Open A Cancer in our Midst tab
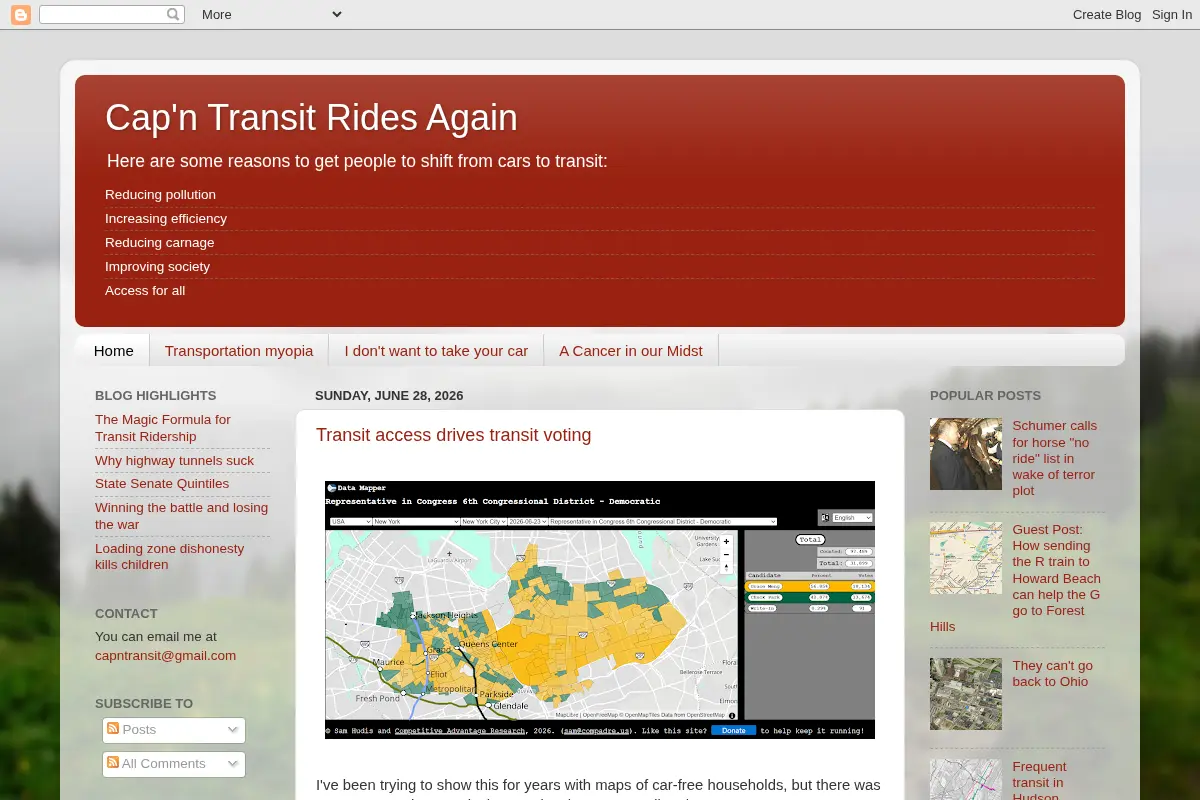The image size is (1200, 800). [x=631, y=350]
